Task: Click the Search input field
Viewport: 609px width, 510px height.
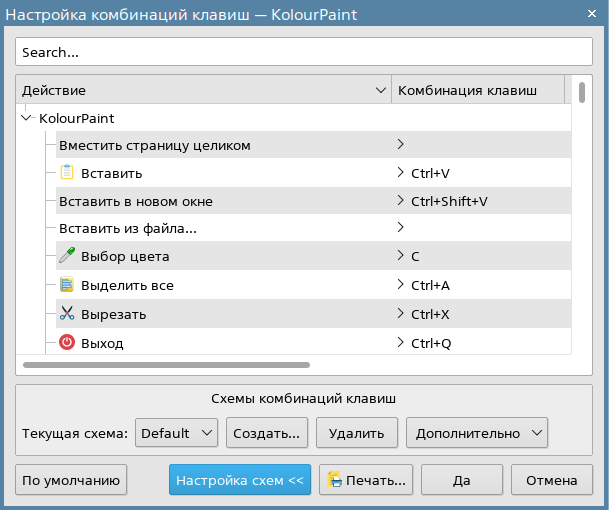Action: [304, 52]
